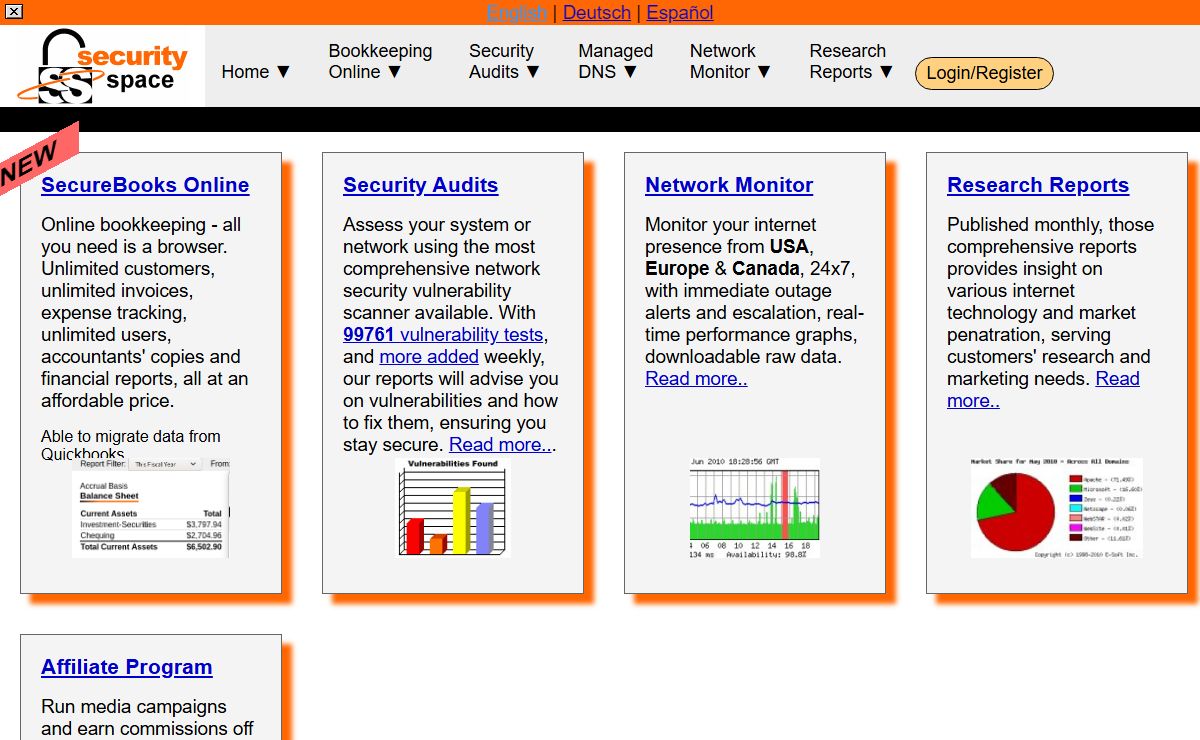Open the network availability graph image
This screenshot has width=1200, height=740.
tap(755, 508)
